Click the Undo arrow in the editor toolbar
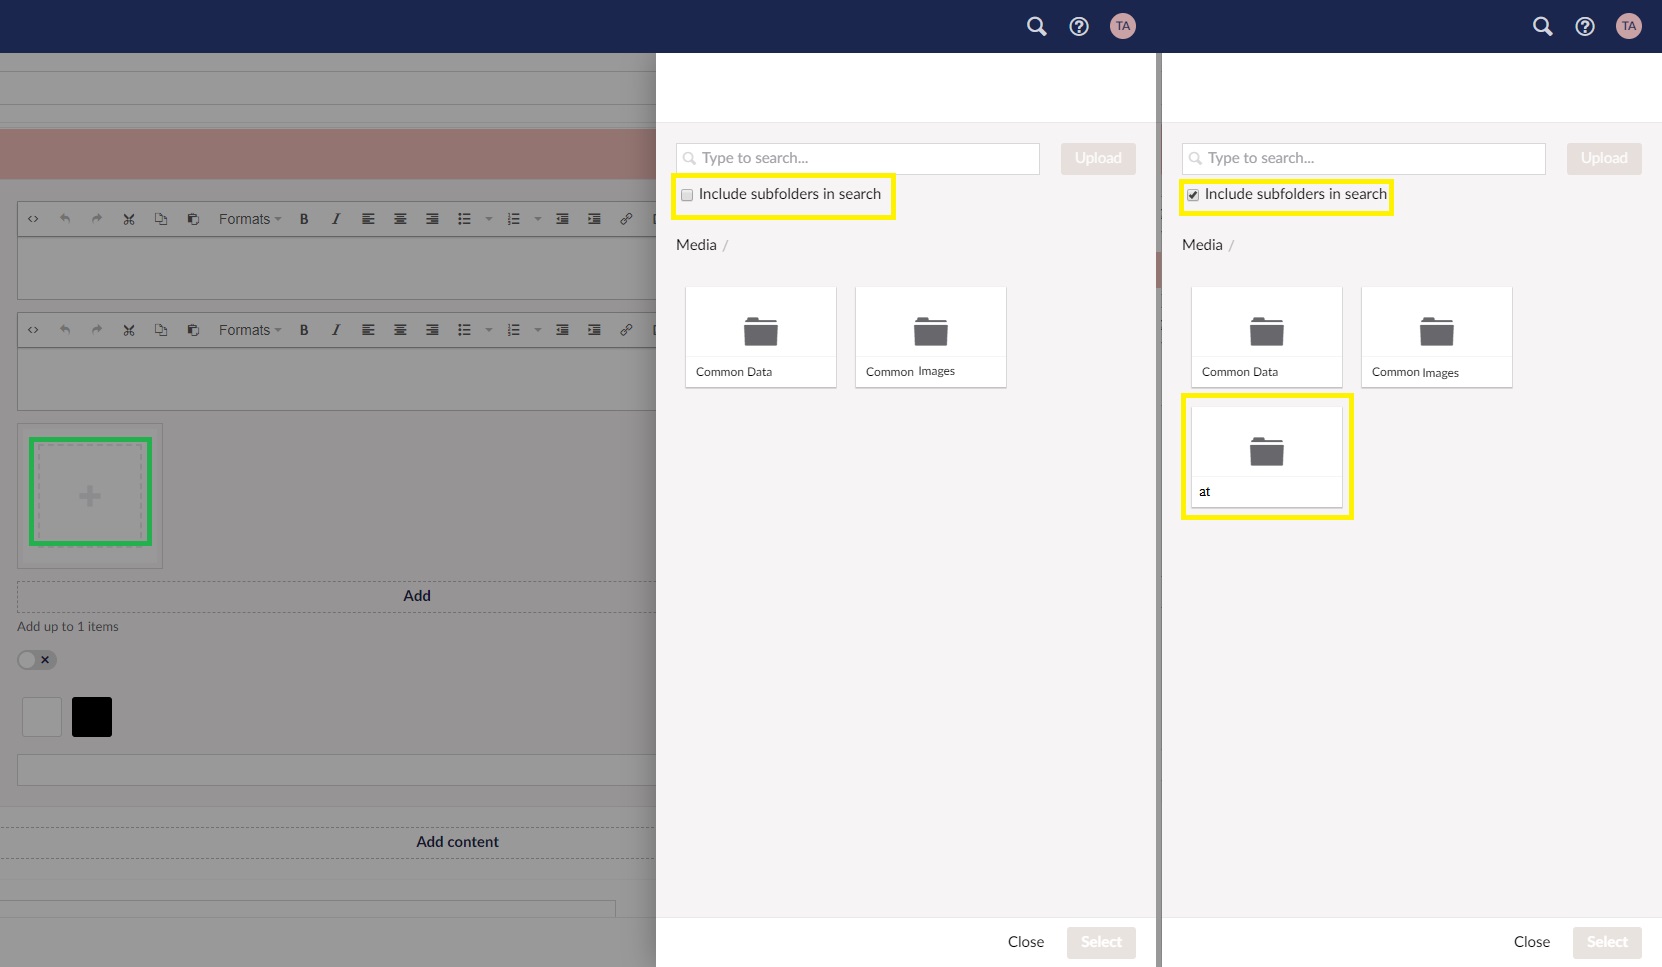Viewport: 1662px width, 967px height. click(x=65, y=219)
